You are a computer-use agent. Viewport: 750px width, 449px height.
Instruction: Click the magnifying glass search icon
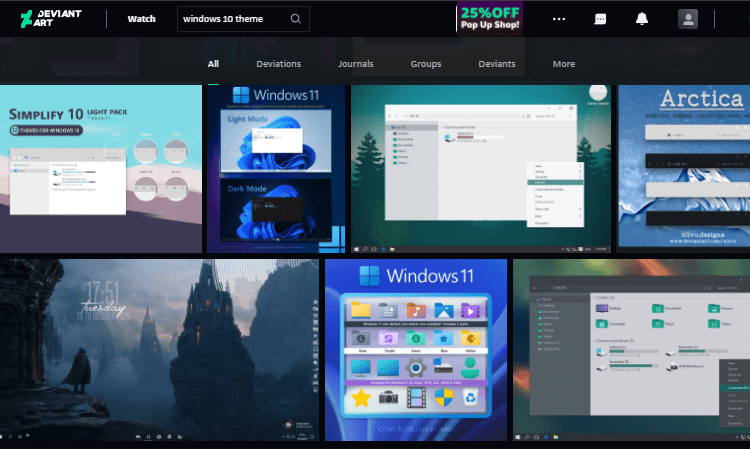296,19
